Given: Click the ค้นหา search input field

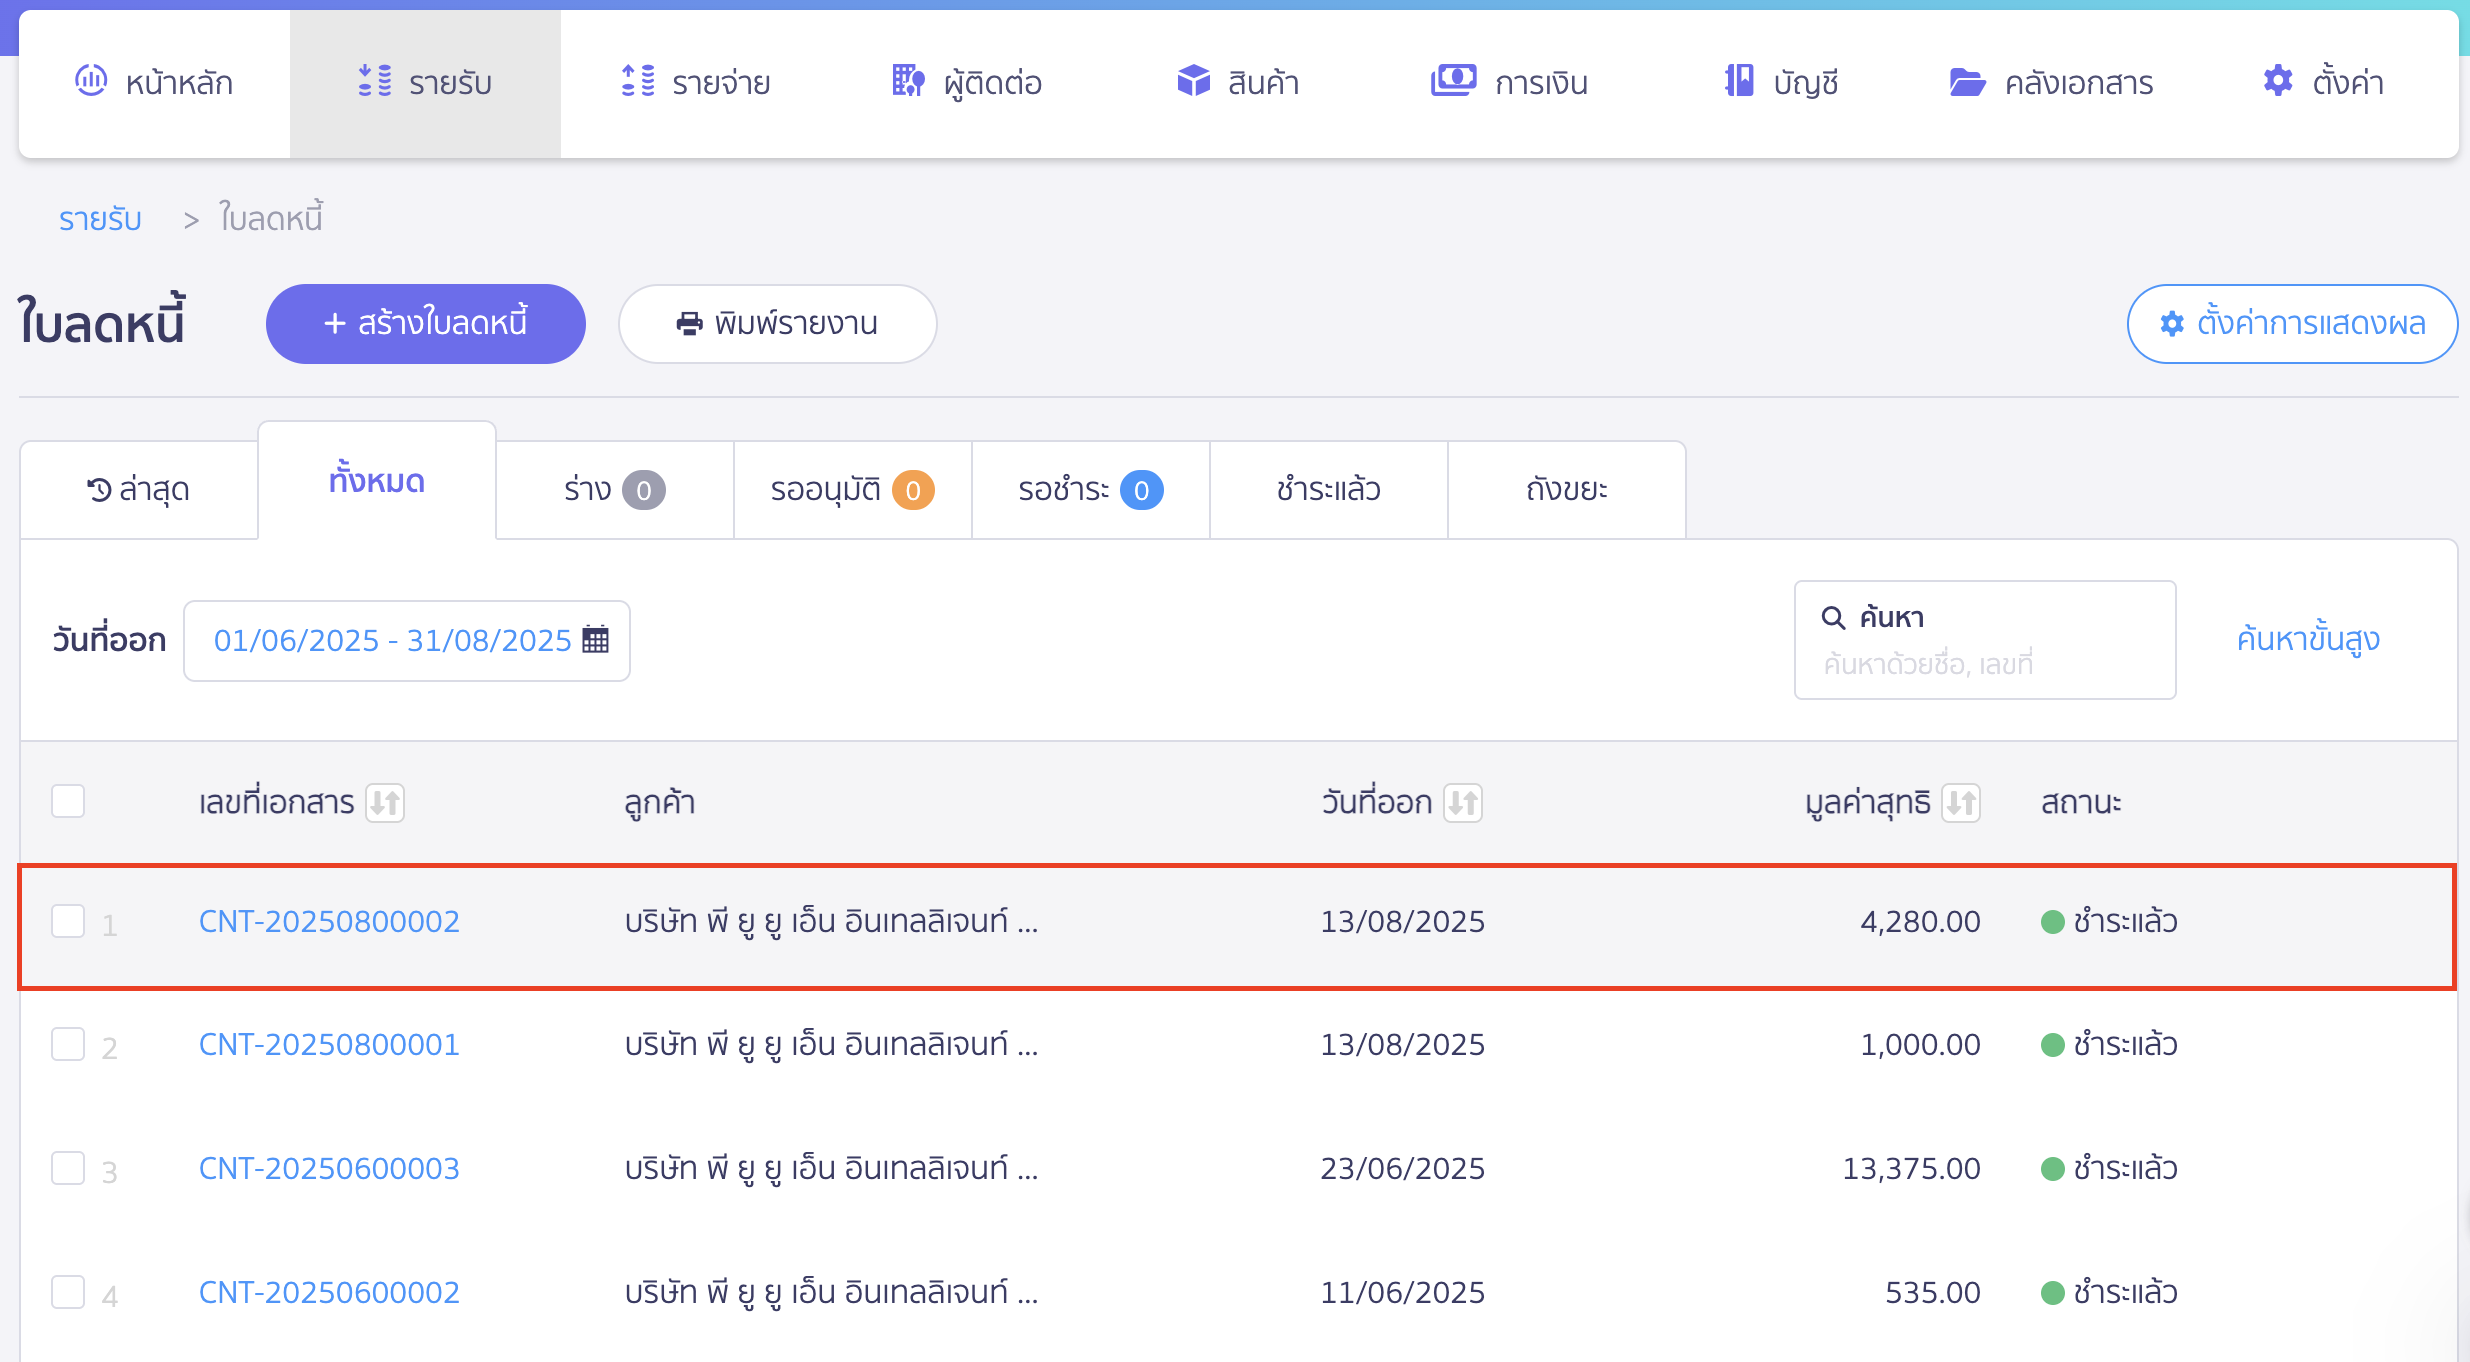Looking at the screenshot, I should pos(1985,640).
